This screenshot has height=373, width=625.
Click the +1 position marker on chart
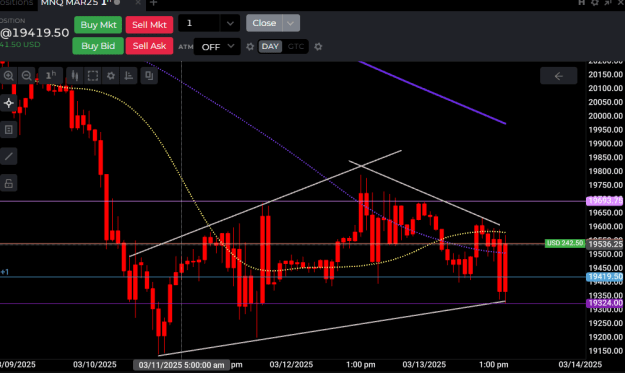[5, 272]
